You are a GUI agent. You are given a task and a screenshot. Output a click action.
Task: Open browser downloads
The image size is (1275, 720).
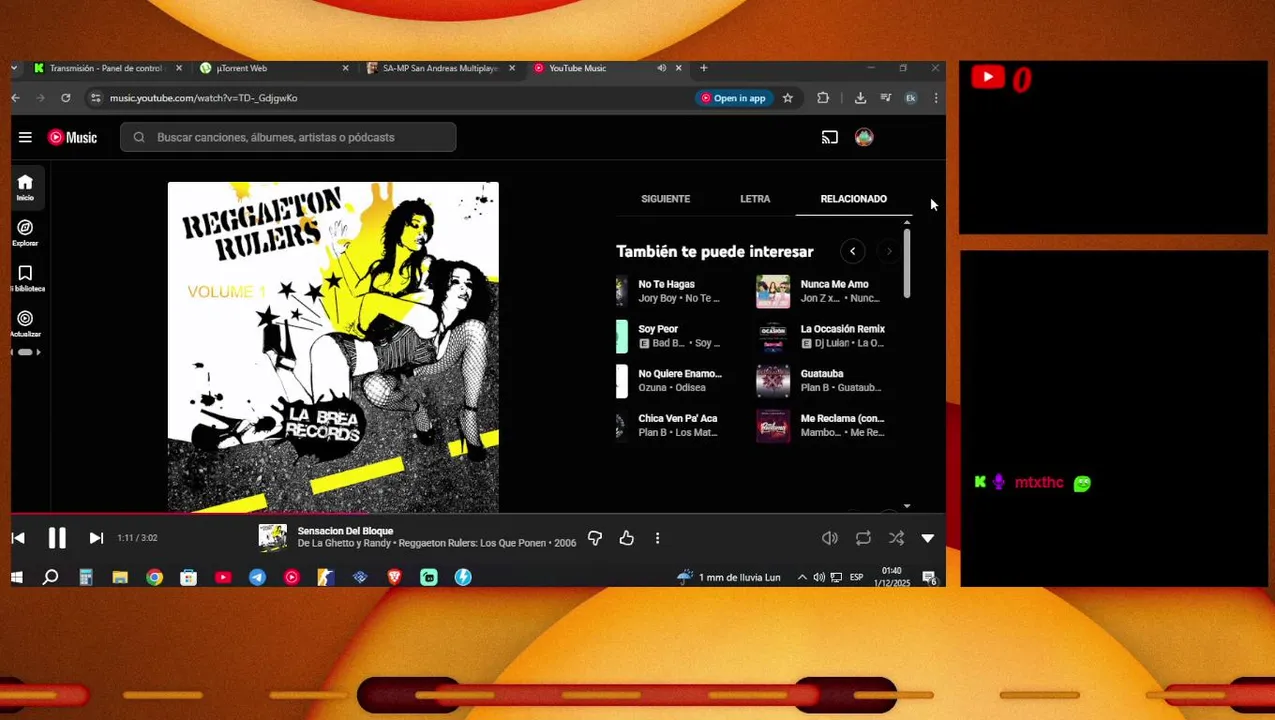coord(860,98)
